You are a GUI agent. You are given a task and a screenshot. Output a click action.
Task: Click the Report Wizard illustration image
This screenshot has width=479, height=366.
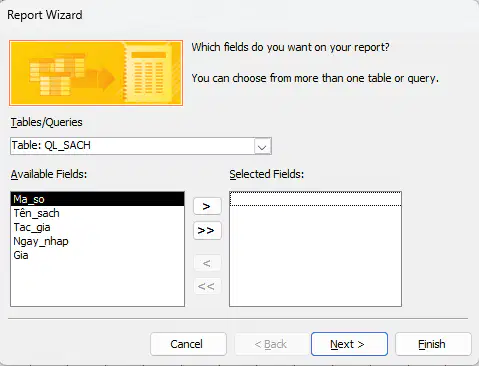(96, 73)
